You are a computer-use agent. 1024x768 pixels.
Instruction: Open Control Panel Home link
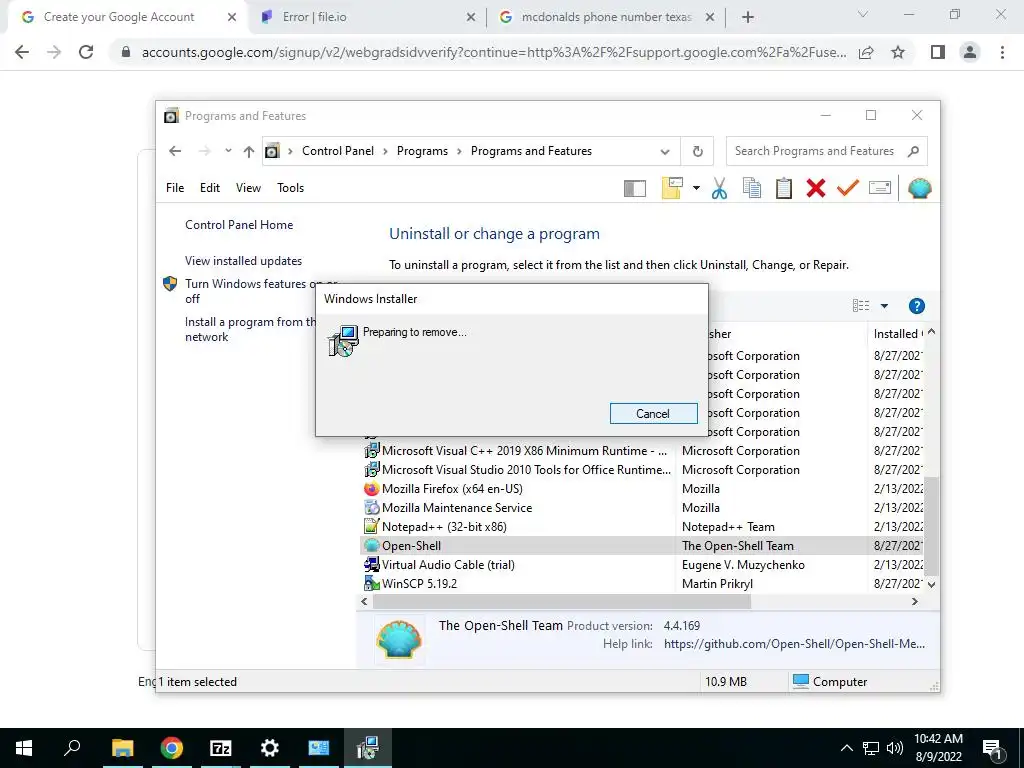[x=239, y=225]
